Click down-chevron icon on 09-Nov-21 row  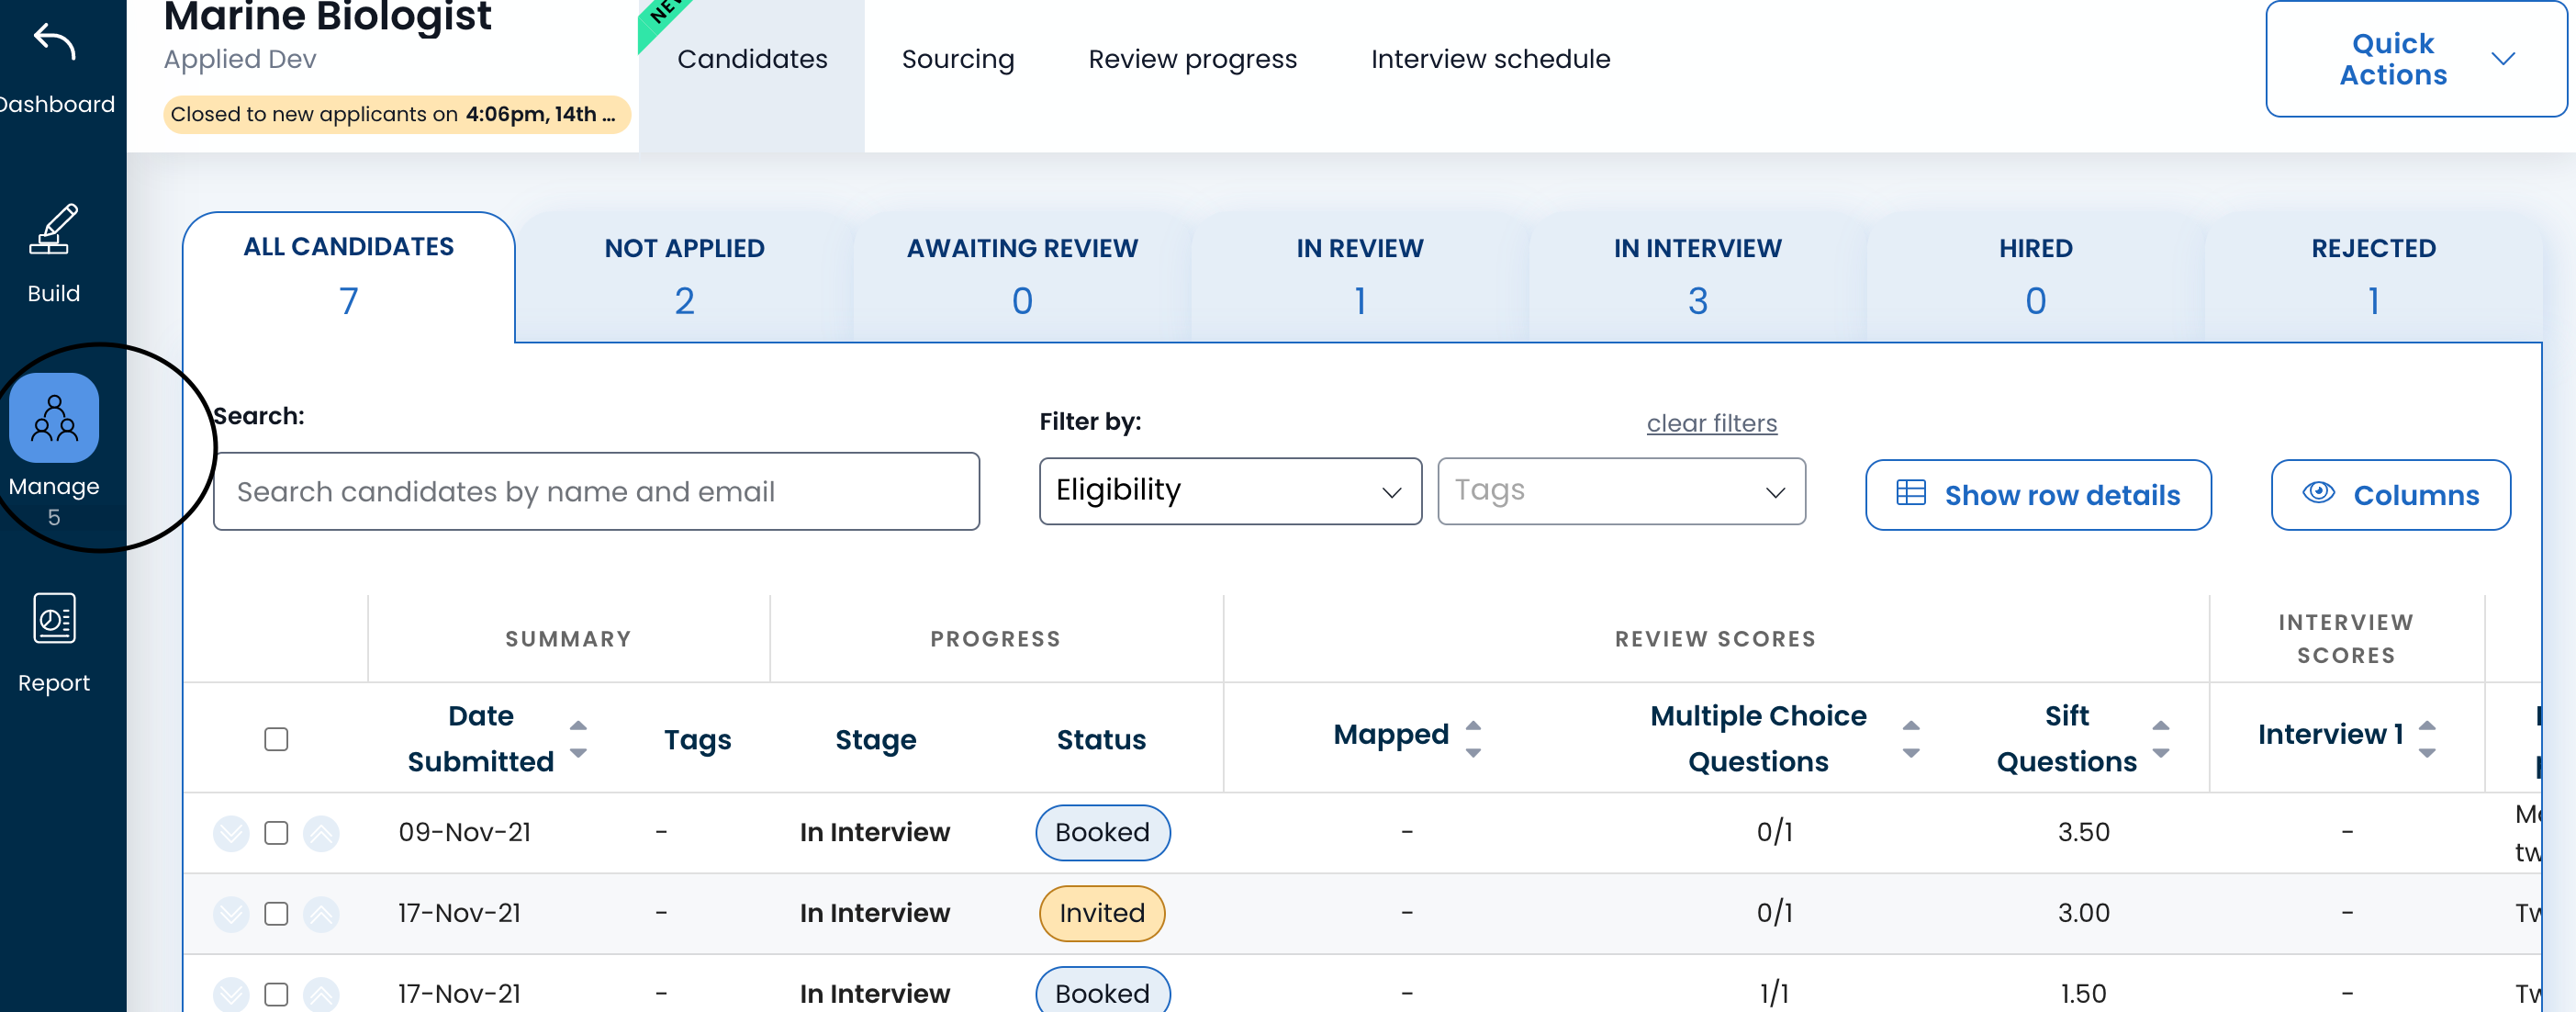tap(231, 833)
